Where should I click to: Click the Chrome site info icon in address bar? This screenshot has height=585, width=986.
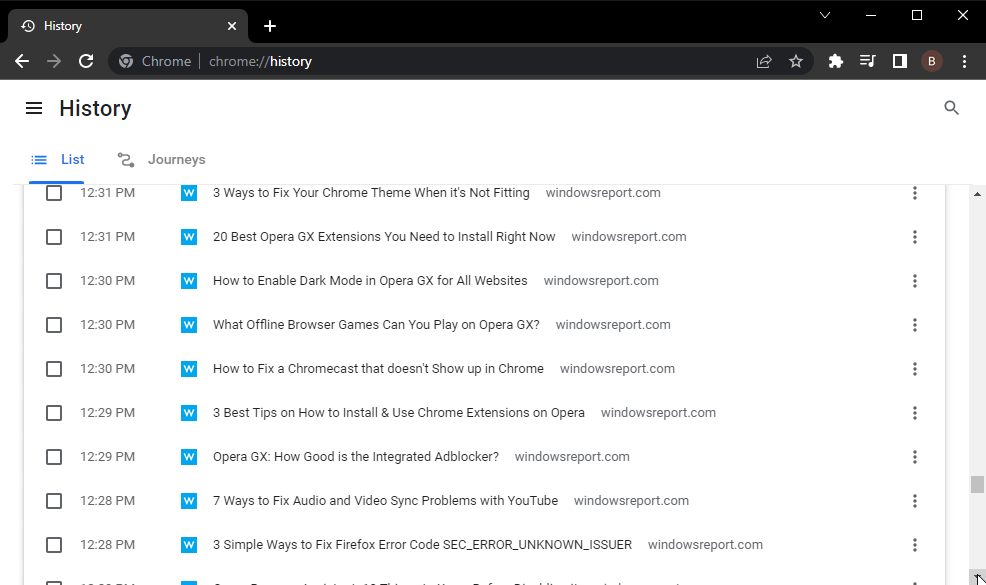(126, 61)
